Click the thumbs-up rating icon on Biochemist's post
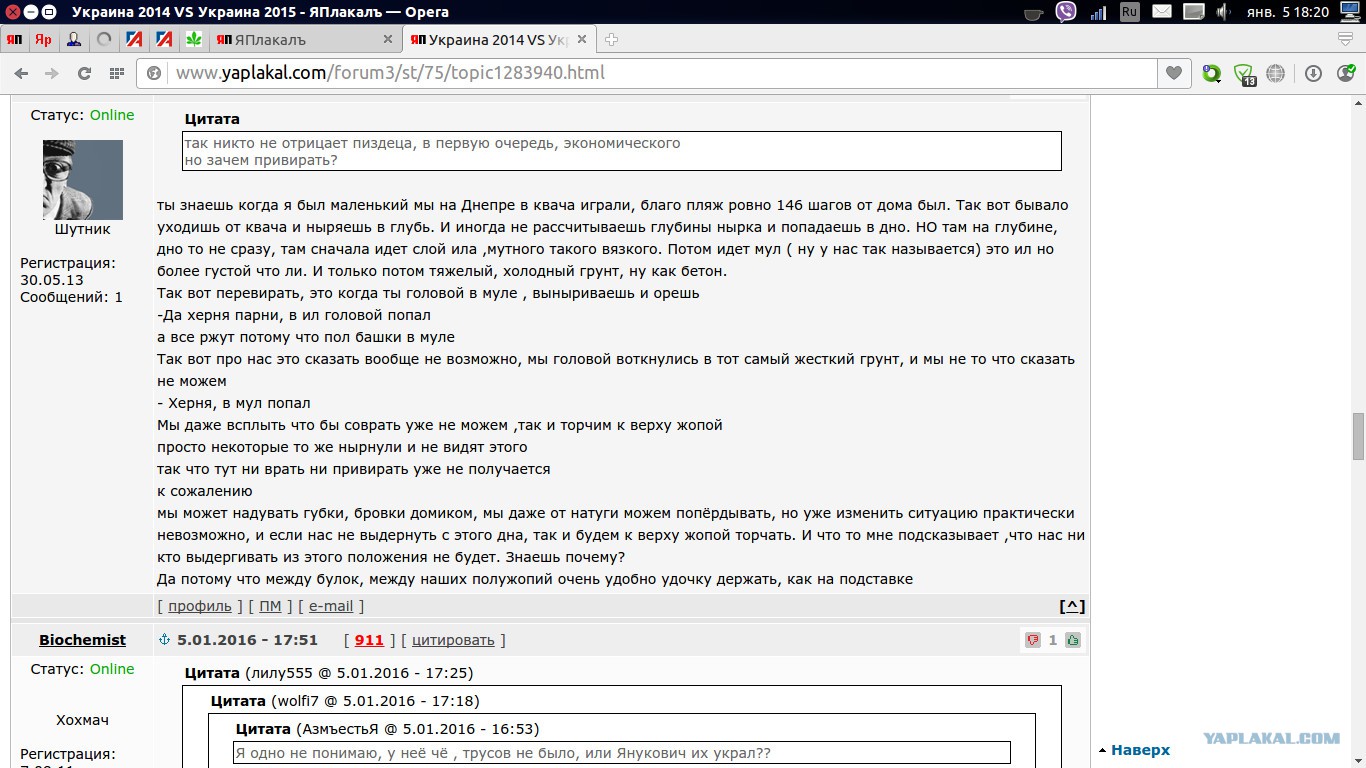This screenshot has width=1366, height=768. pos(1073,640)
